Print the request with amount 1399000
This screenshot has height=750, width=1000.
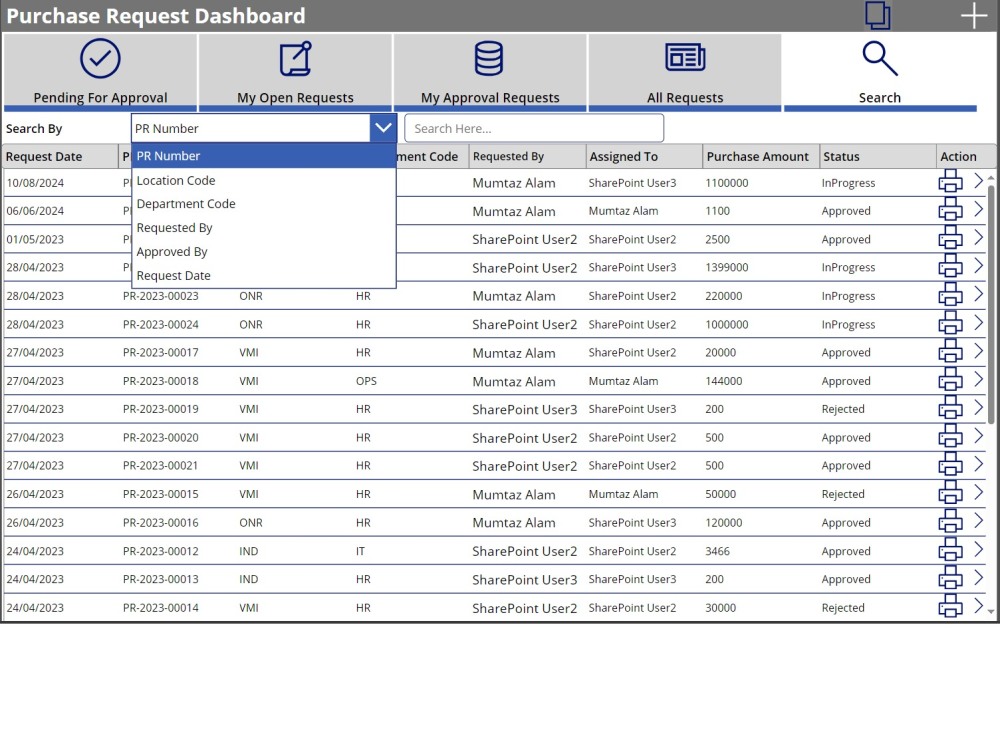click(950, 266)
